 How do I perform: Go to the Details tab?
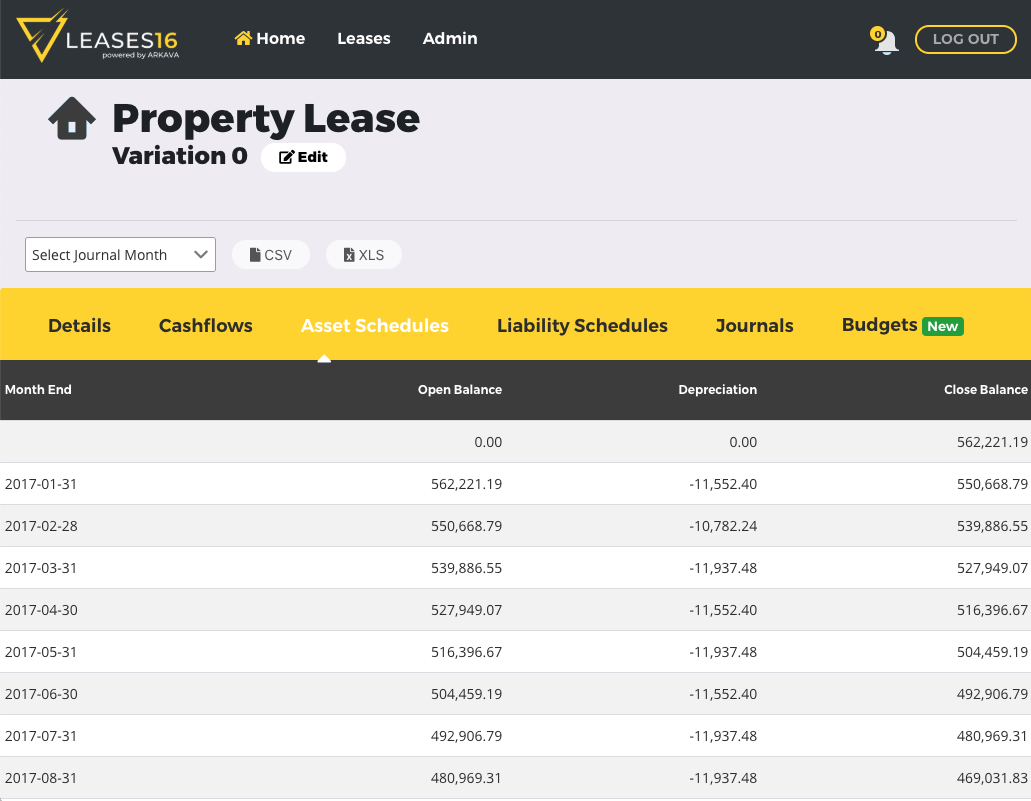(79, 325)
